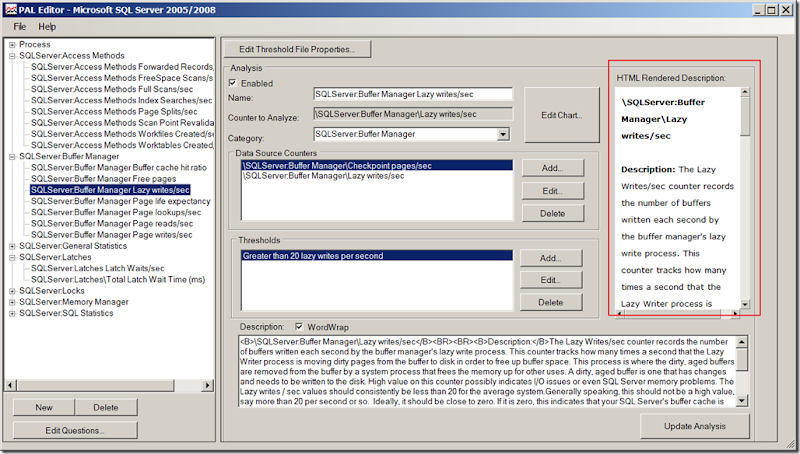This screenshot has width=800, height=454.
Task: Click Edit Threshold File Properties button
Action: click(x=297, y=48)
